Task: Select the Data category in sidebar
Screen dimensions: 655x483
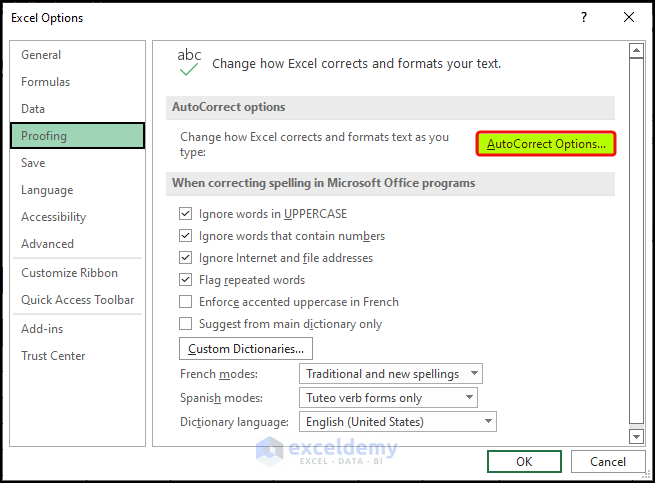Action: point(77,109)
